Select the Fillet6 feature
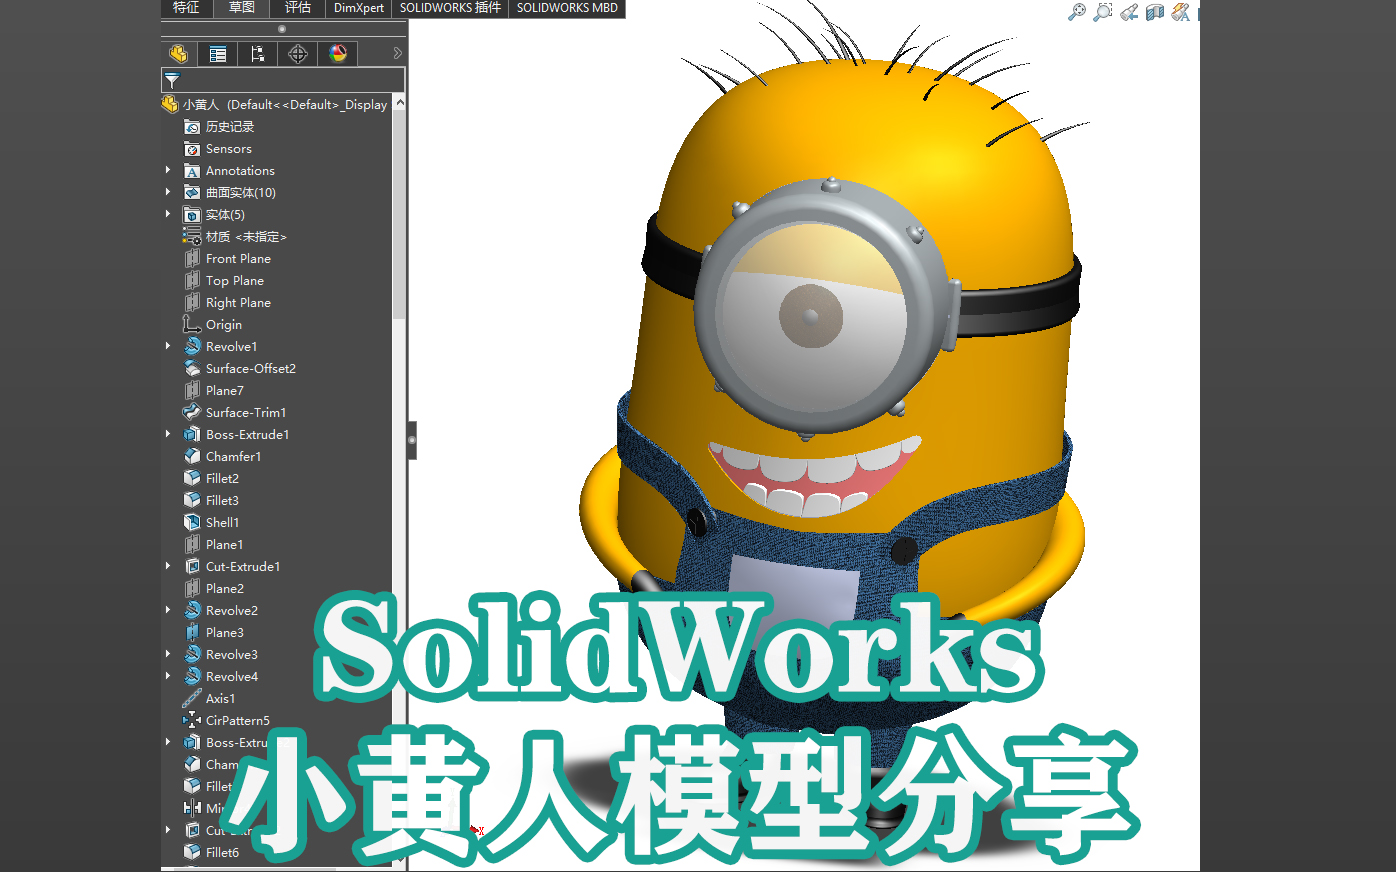The width and height of the screenshot is (1396, 872). pos(222,853)
